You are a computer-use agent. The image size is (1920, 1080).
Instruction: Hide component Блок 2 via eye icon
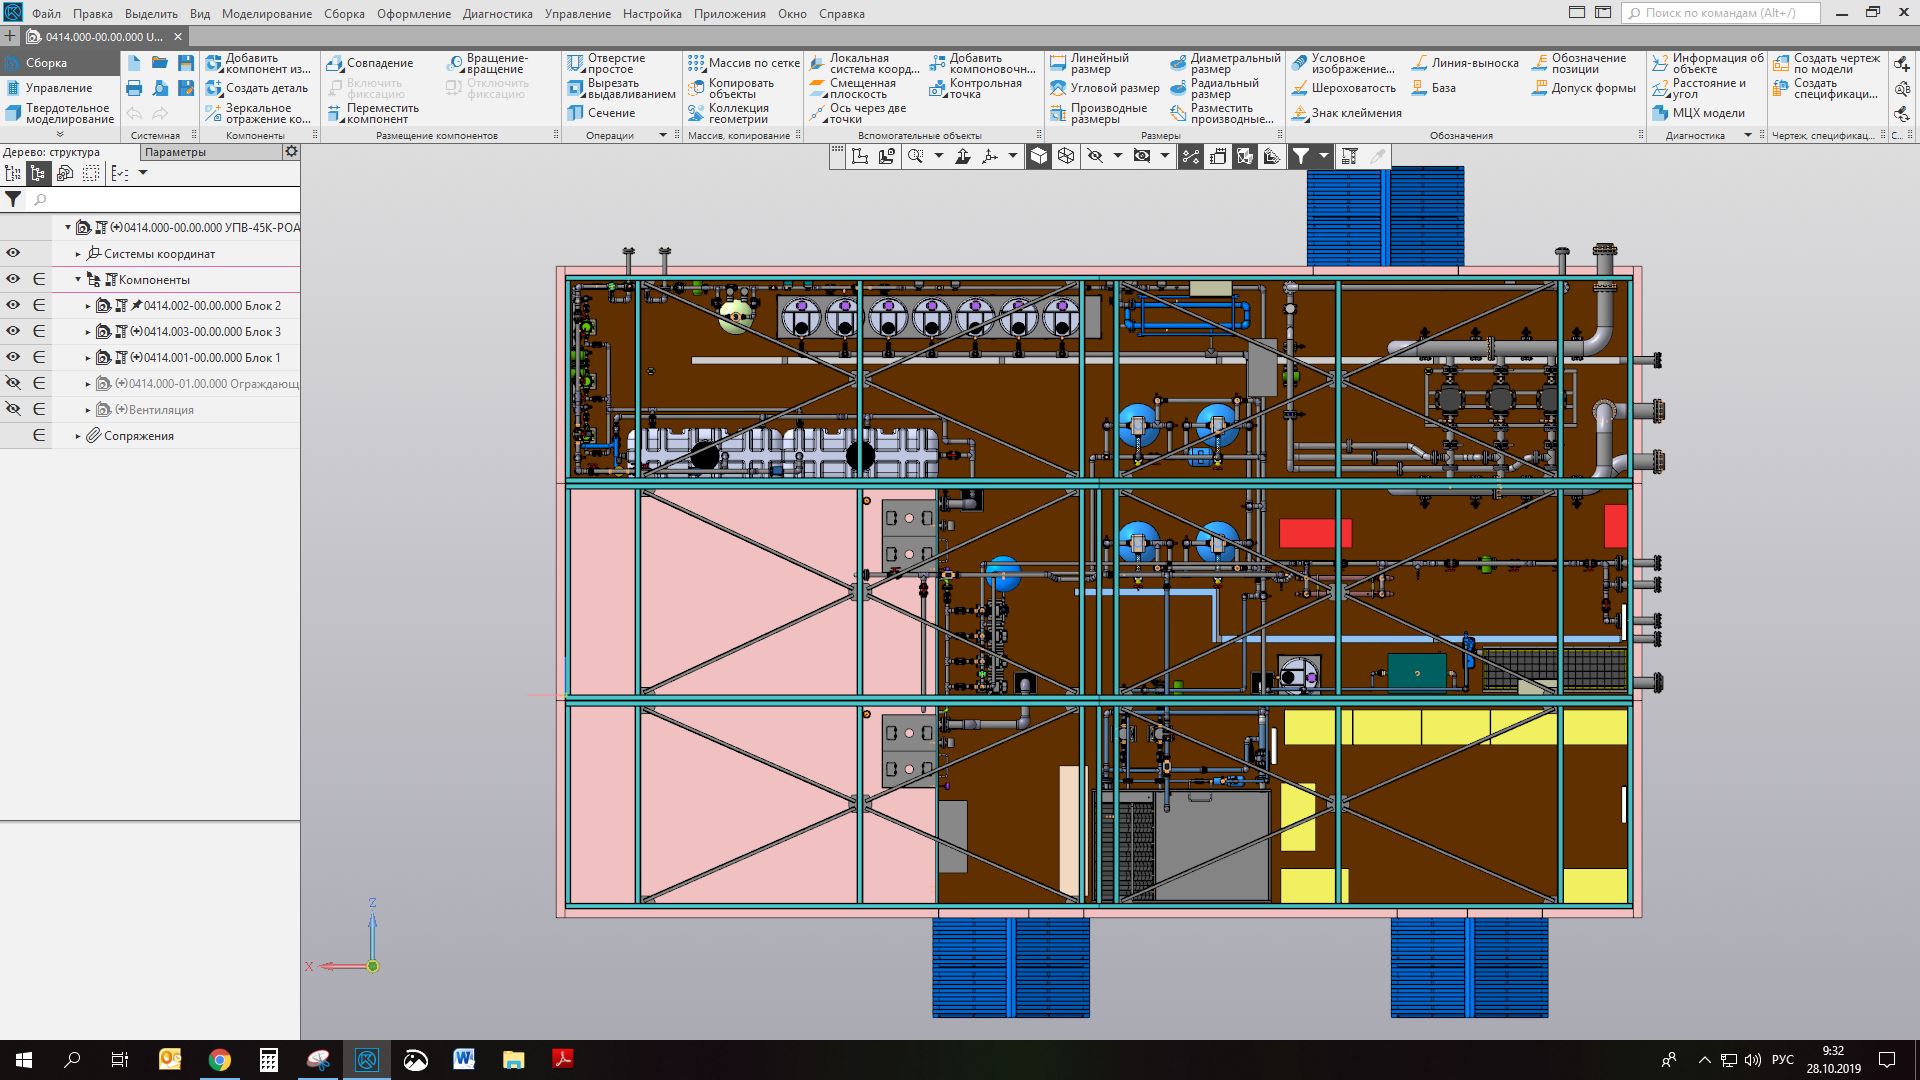coord(13,305)
